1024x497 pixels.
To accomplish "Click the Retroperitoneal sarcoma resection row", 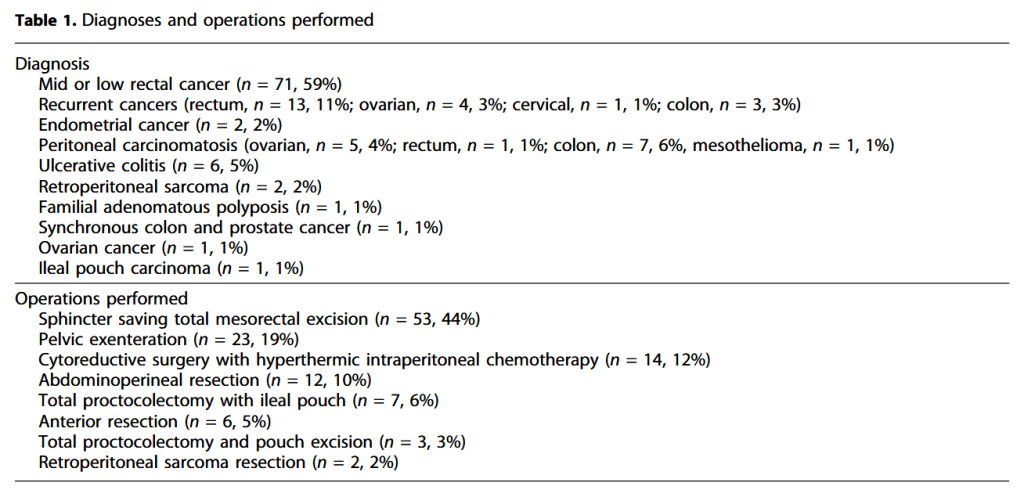I will tap(218, 462).
